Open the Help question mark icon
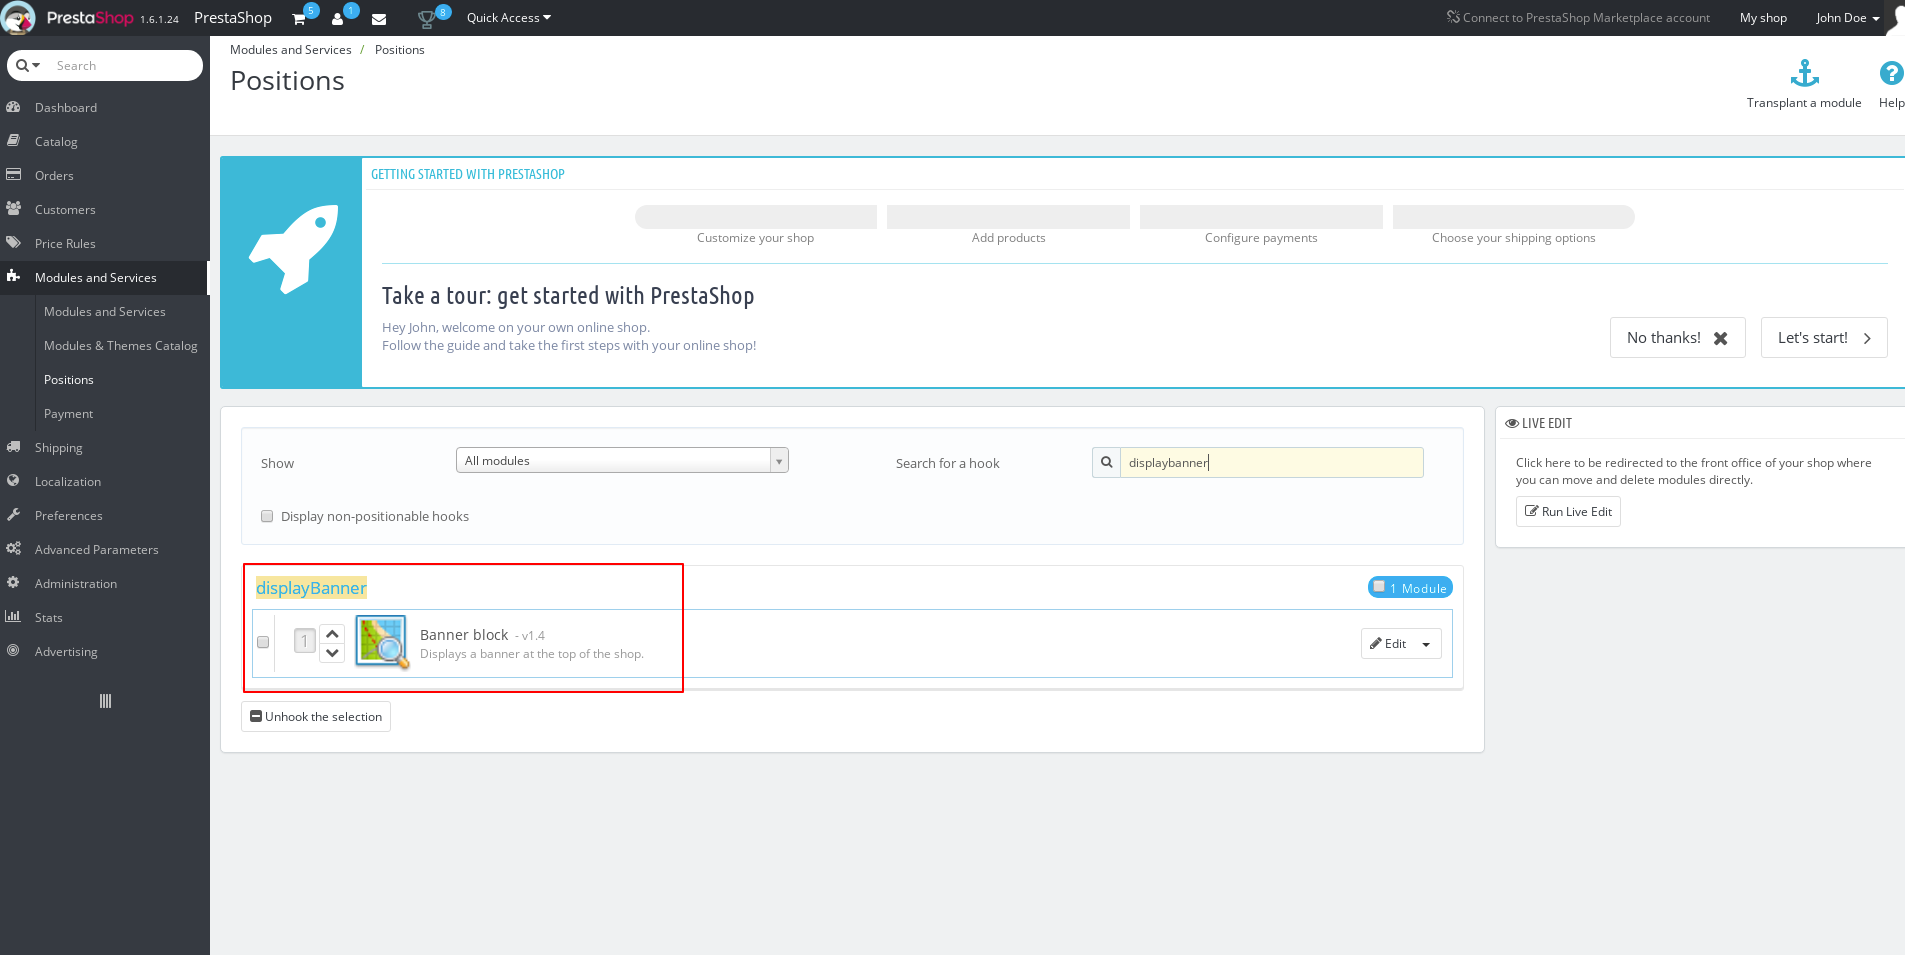The width and height of the screenshot is (1905, 955). click(1891, 73)
